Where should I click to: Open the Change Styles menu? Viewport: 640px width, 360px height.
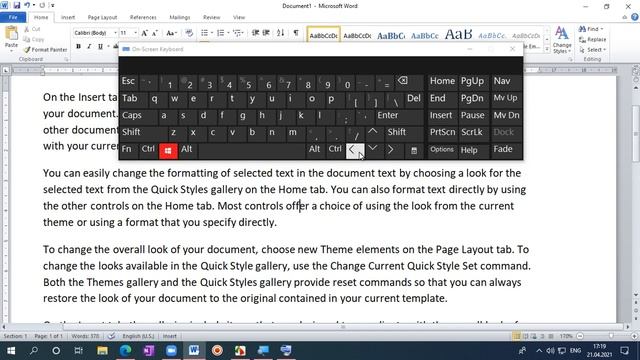tap(562, 40)
